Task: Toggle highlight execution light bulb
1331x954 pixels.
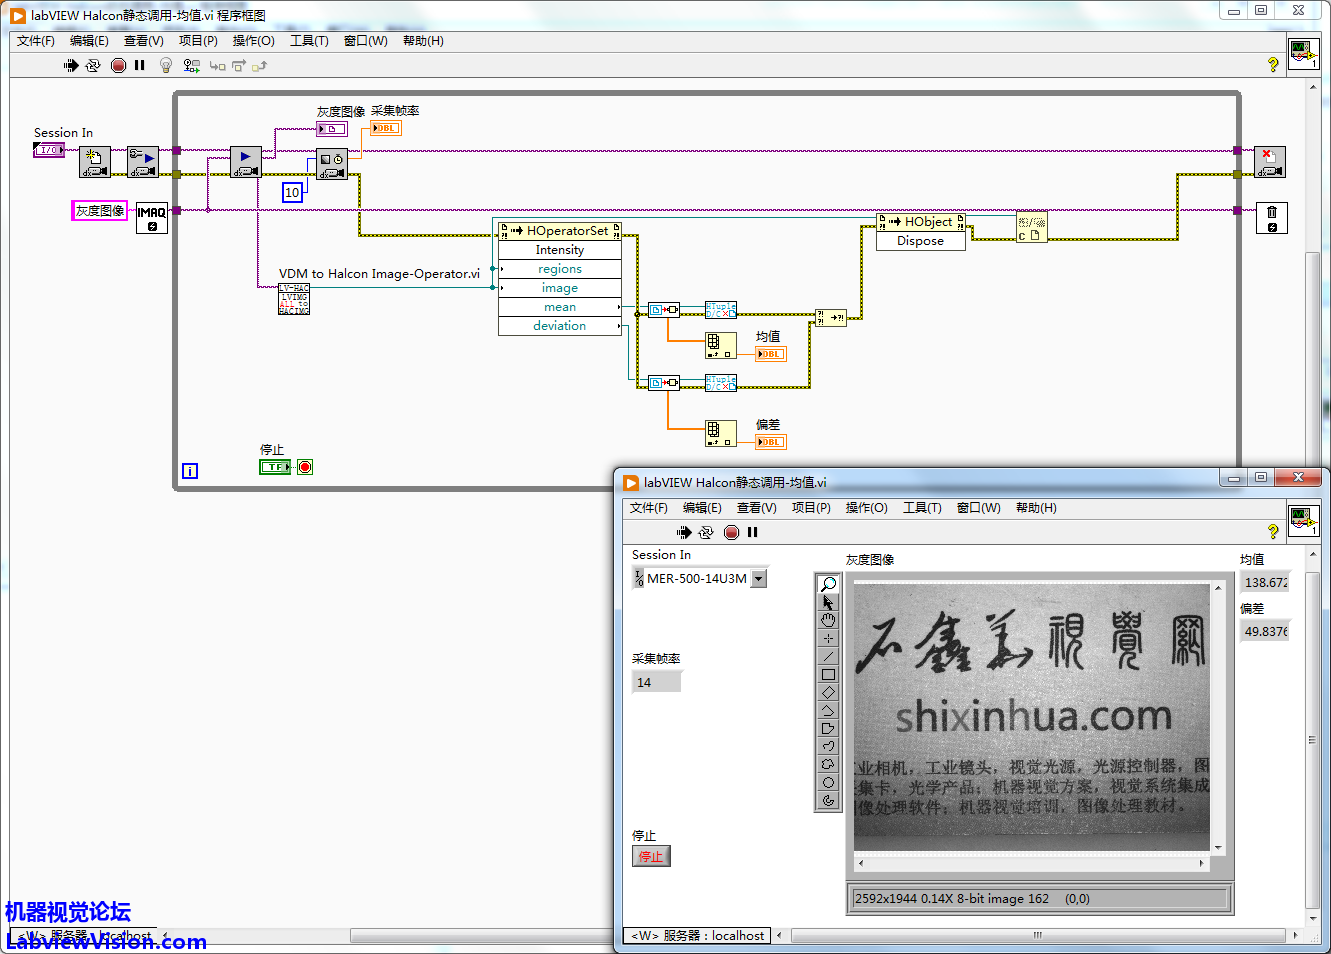Action: coord(166,65)
